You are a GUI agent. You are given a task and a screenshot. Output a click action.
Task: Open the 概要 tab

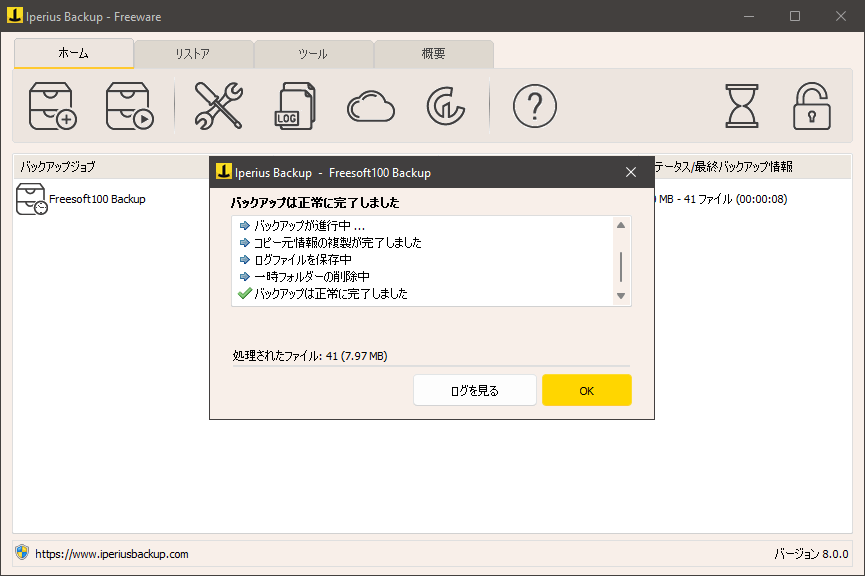[434, 54]
